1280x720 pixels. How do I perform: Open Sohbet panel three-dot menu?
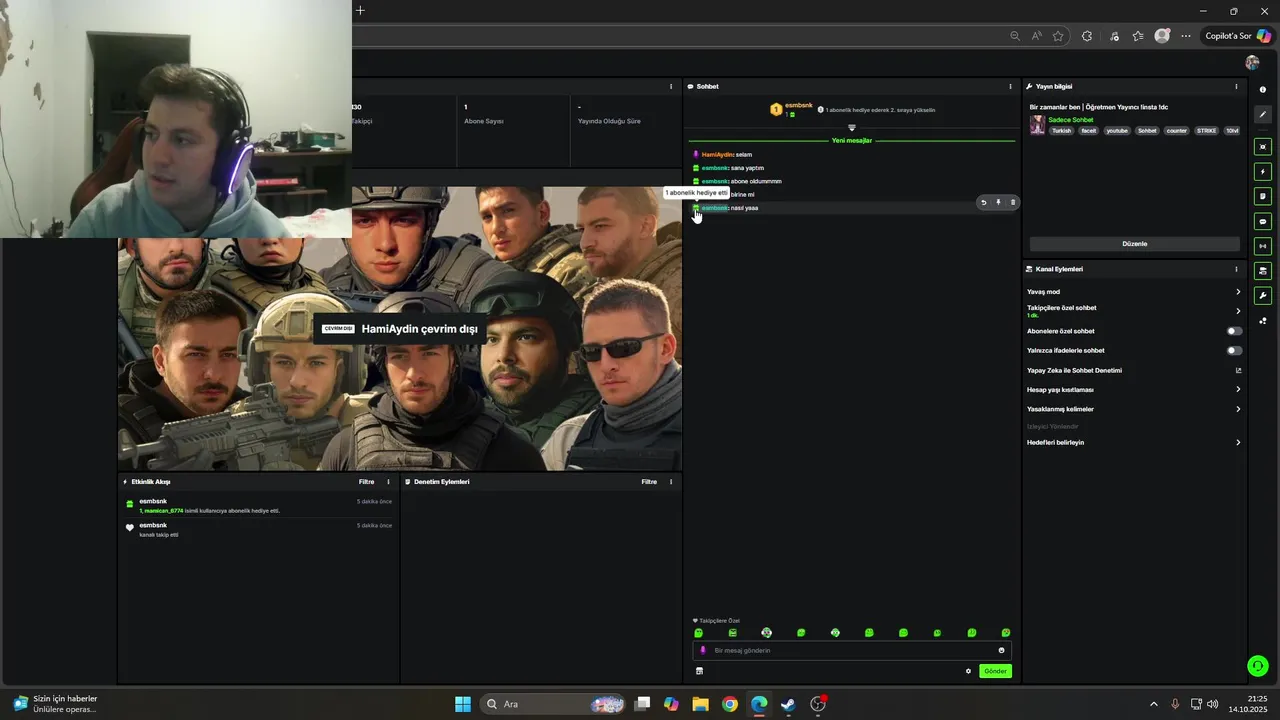(x=1010, y=87)
